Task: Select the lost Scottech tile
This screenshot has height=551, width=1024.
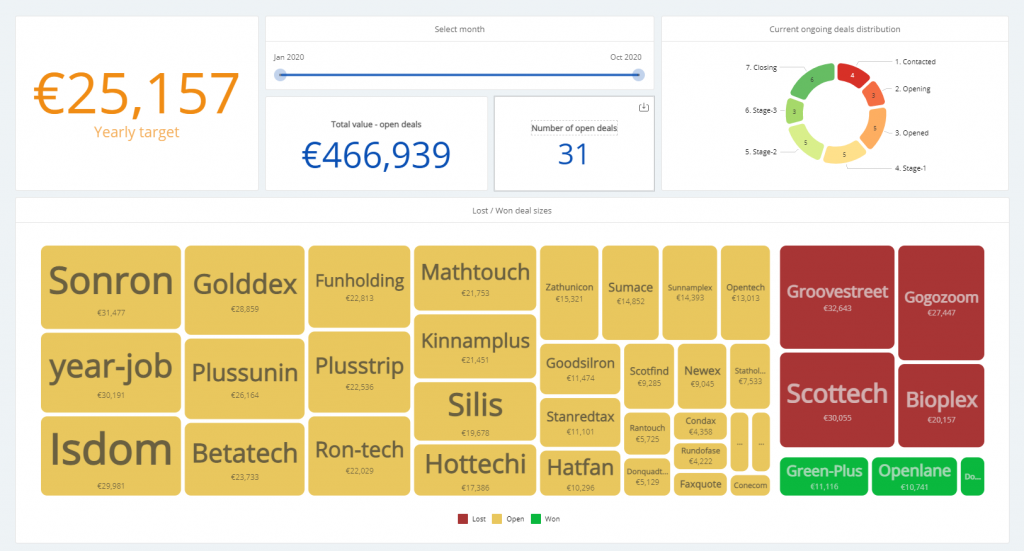Action: [837, 400]
